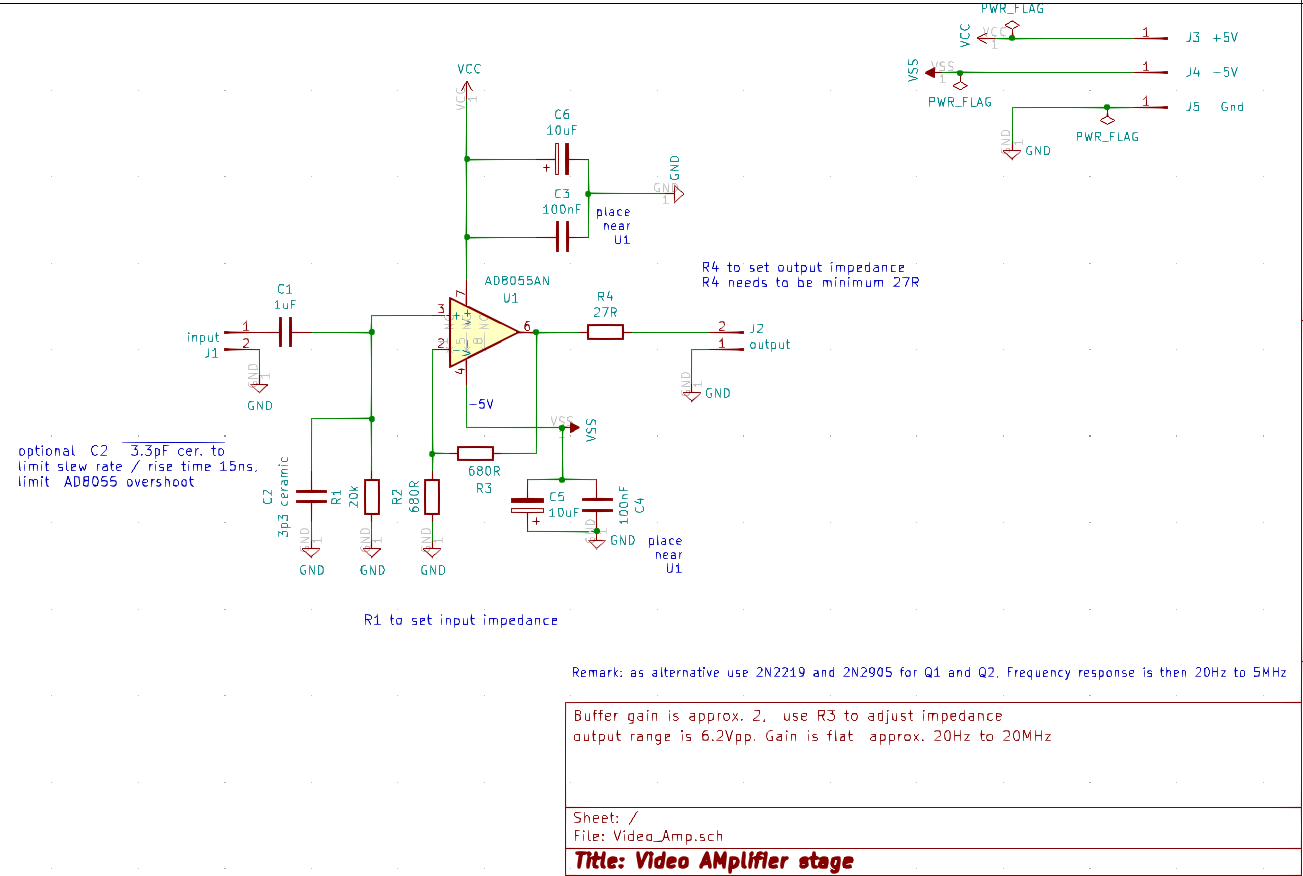1303x876 pixels.
Task: Click the C3 capacitor symbol
Action: (563, 237)
